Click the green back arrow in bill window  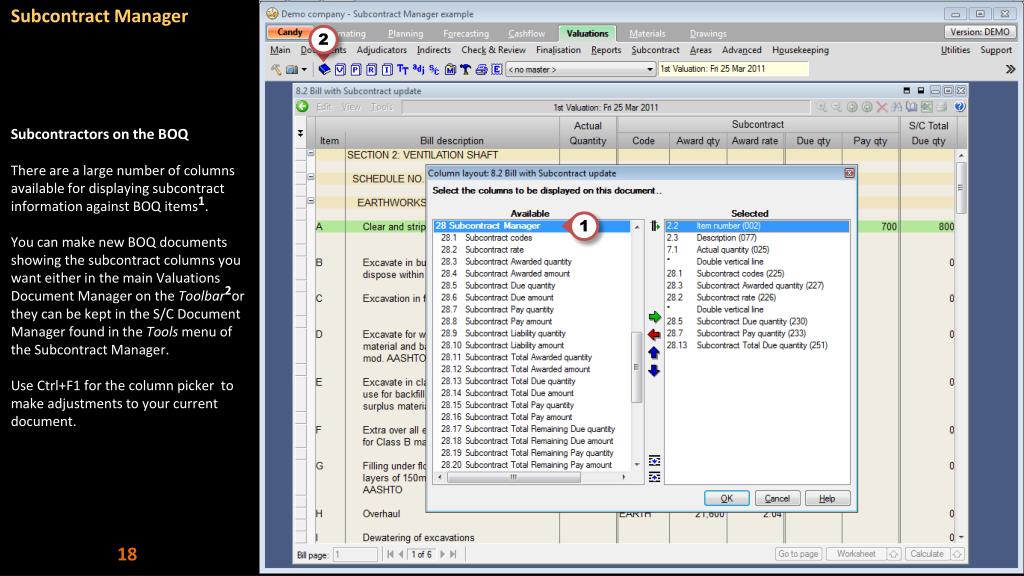pos(302,106)
